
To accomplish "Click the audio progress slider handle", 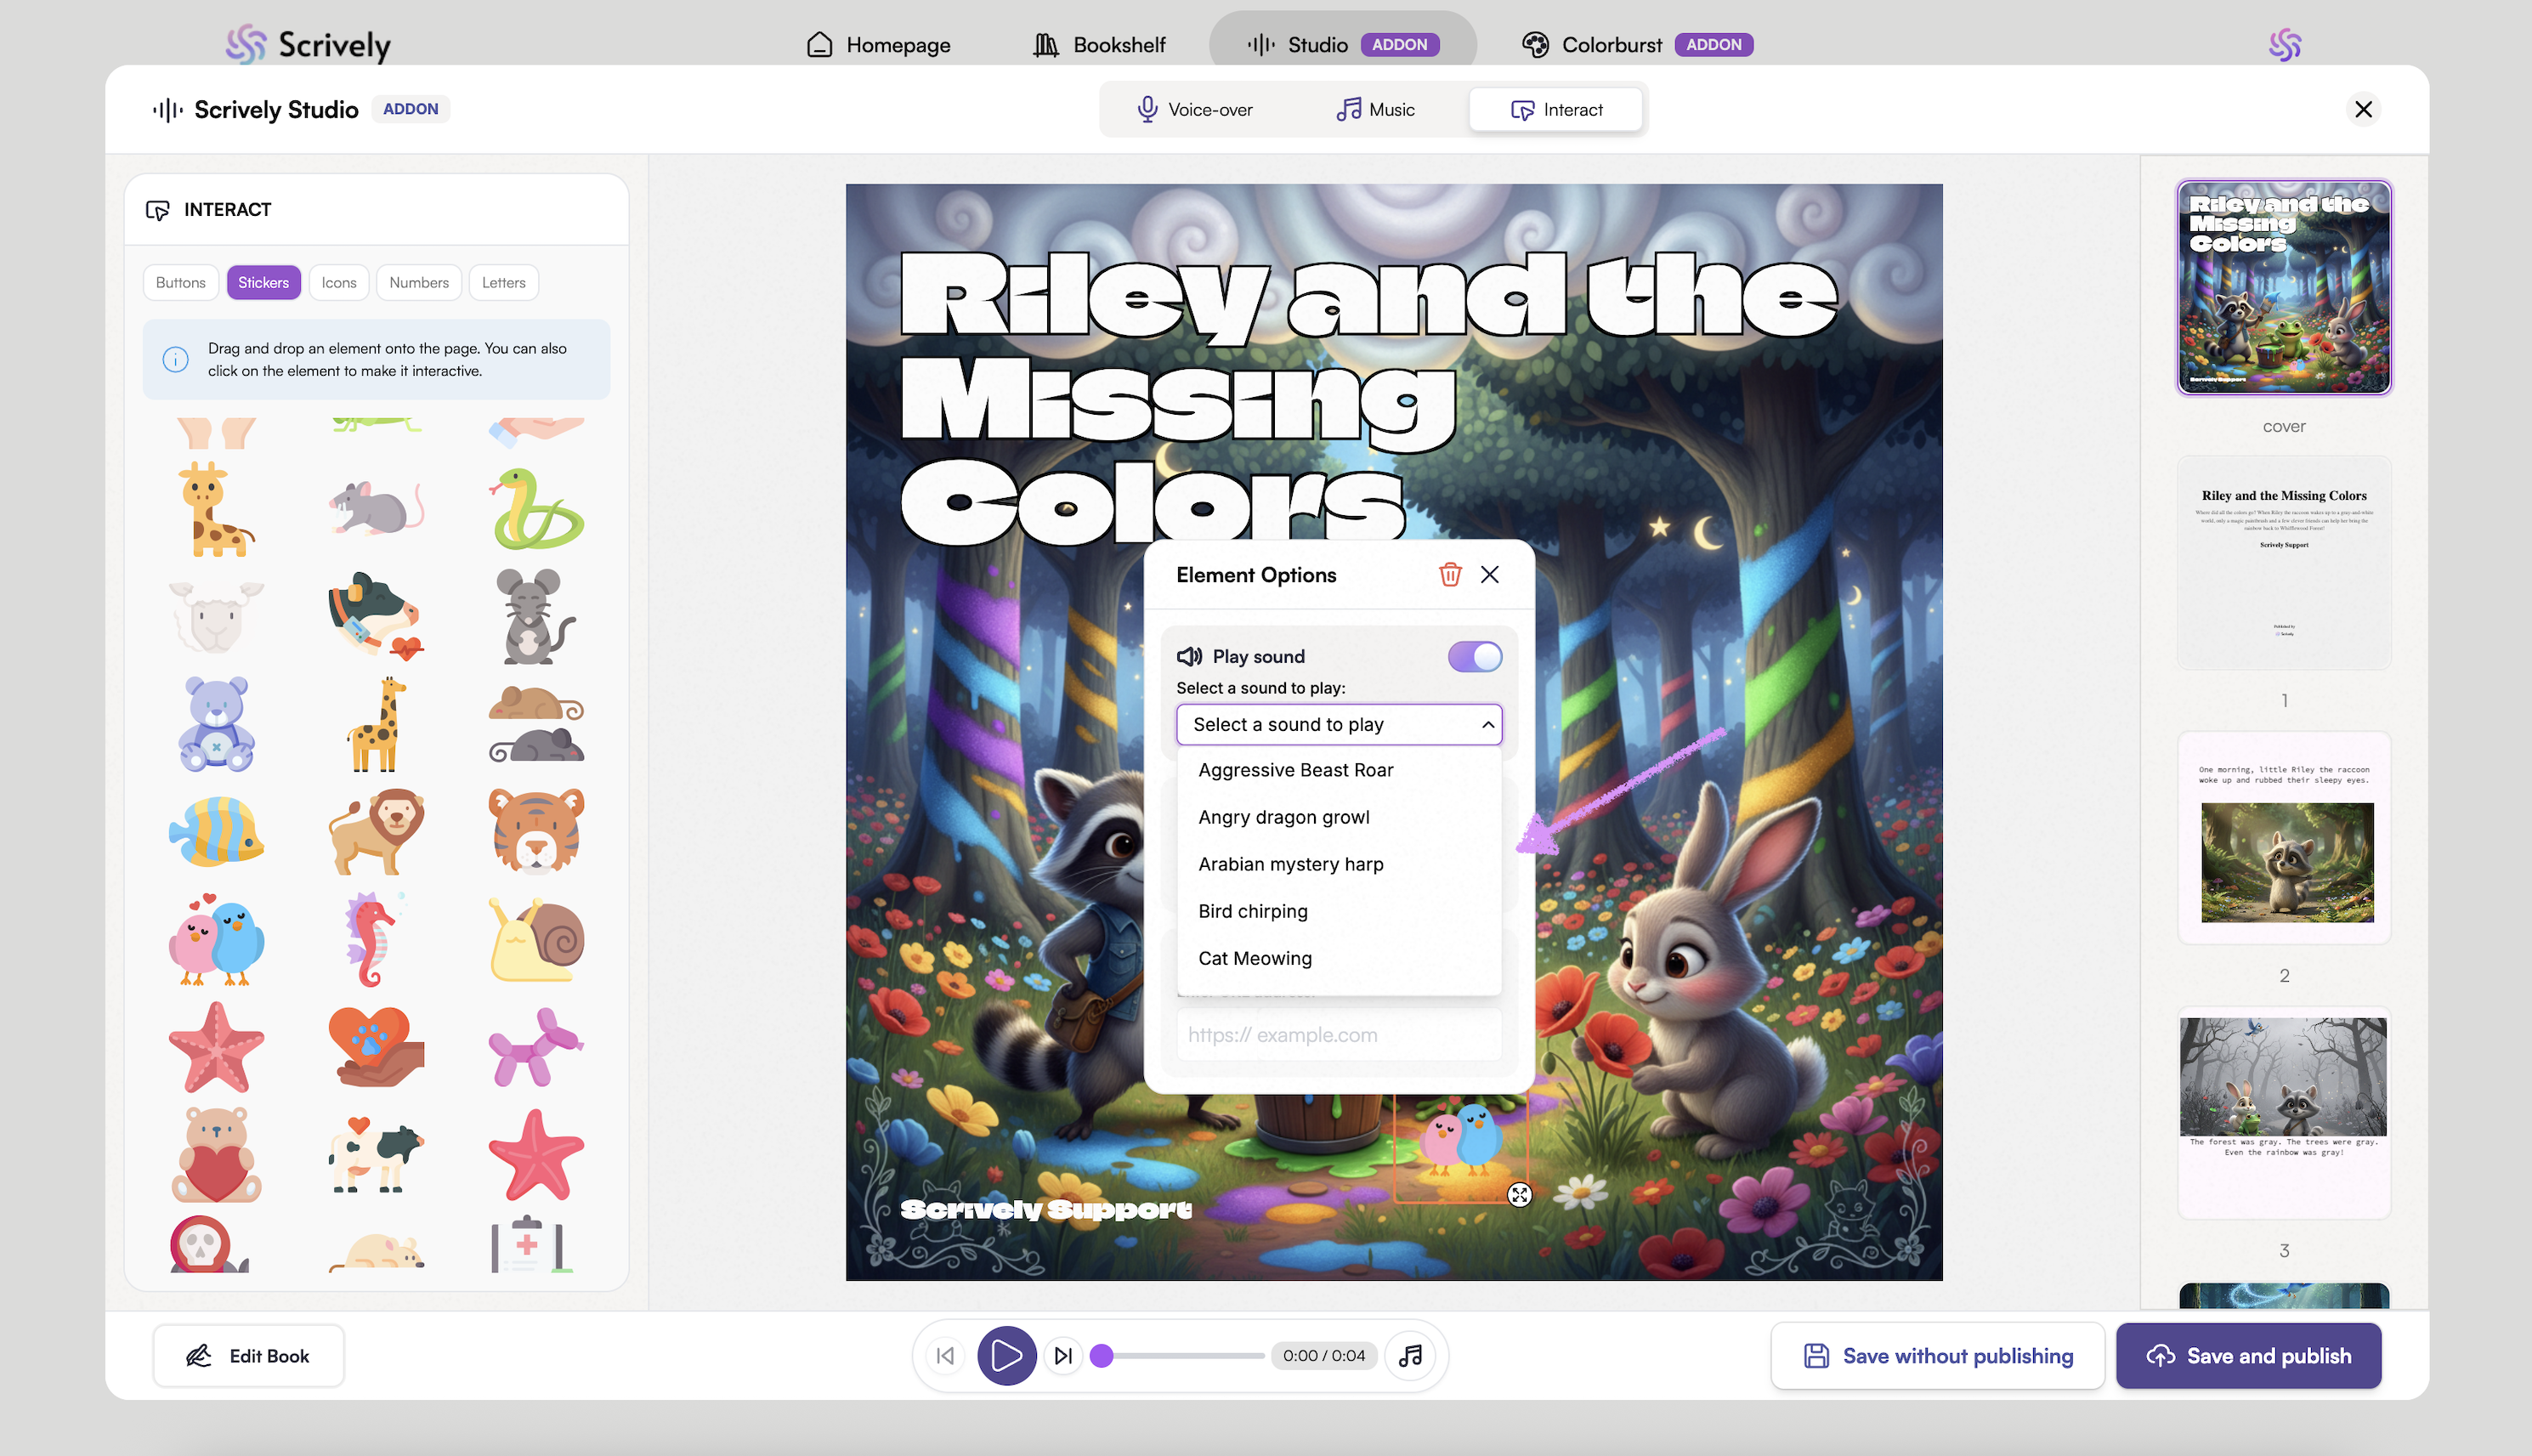I will 1101,1356.
